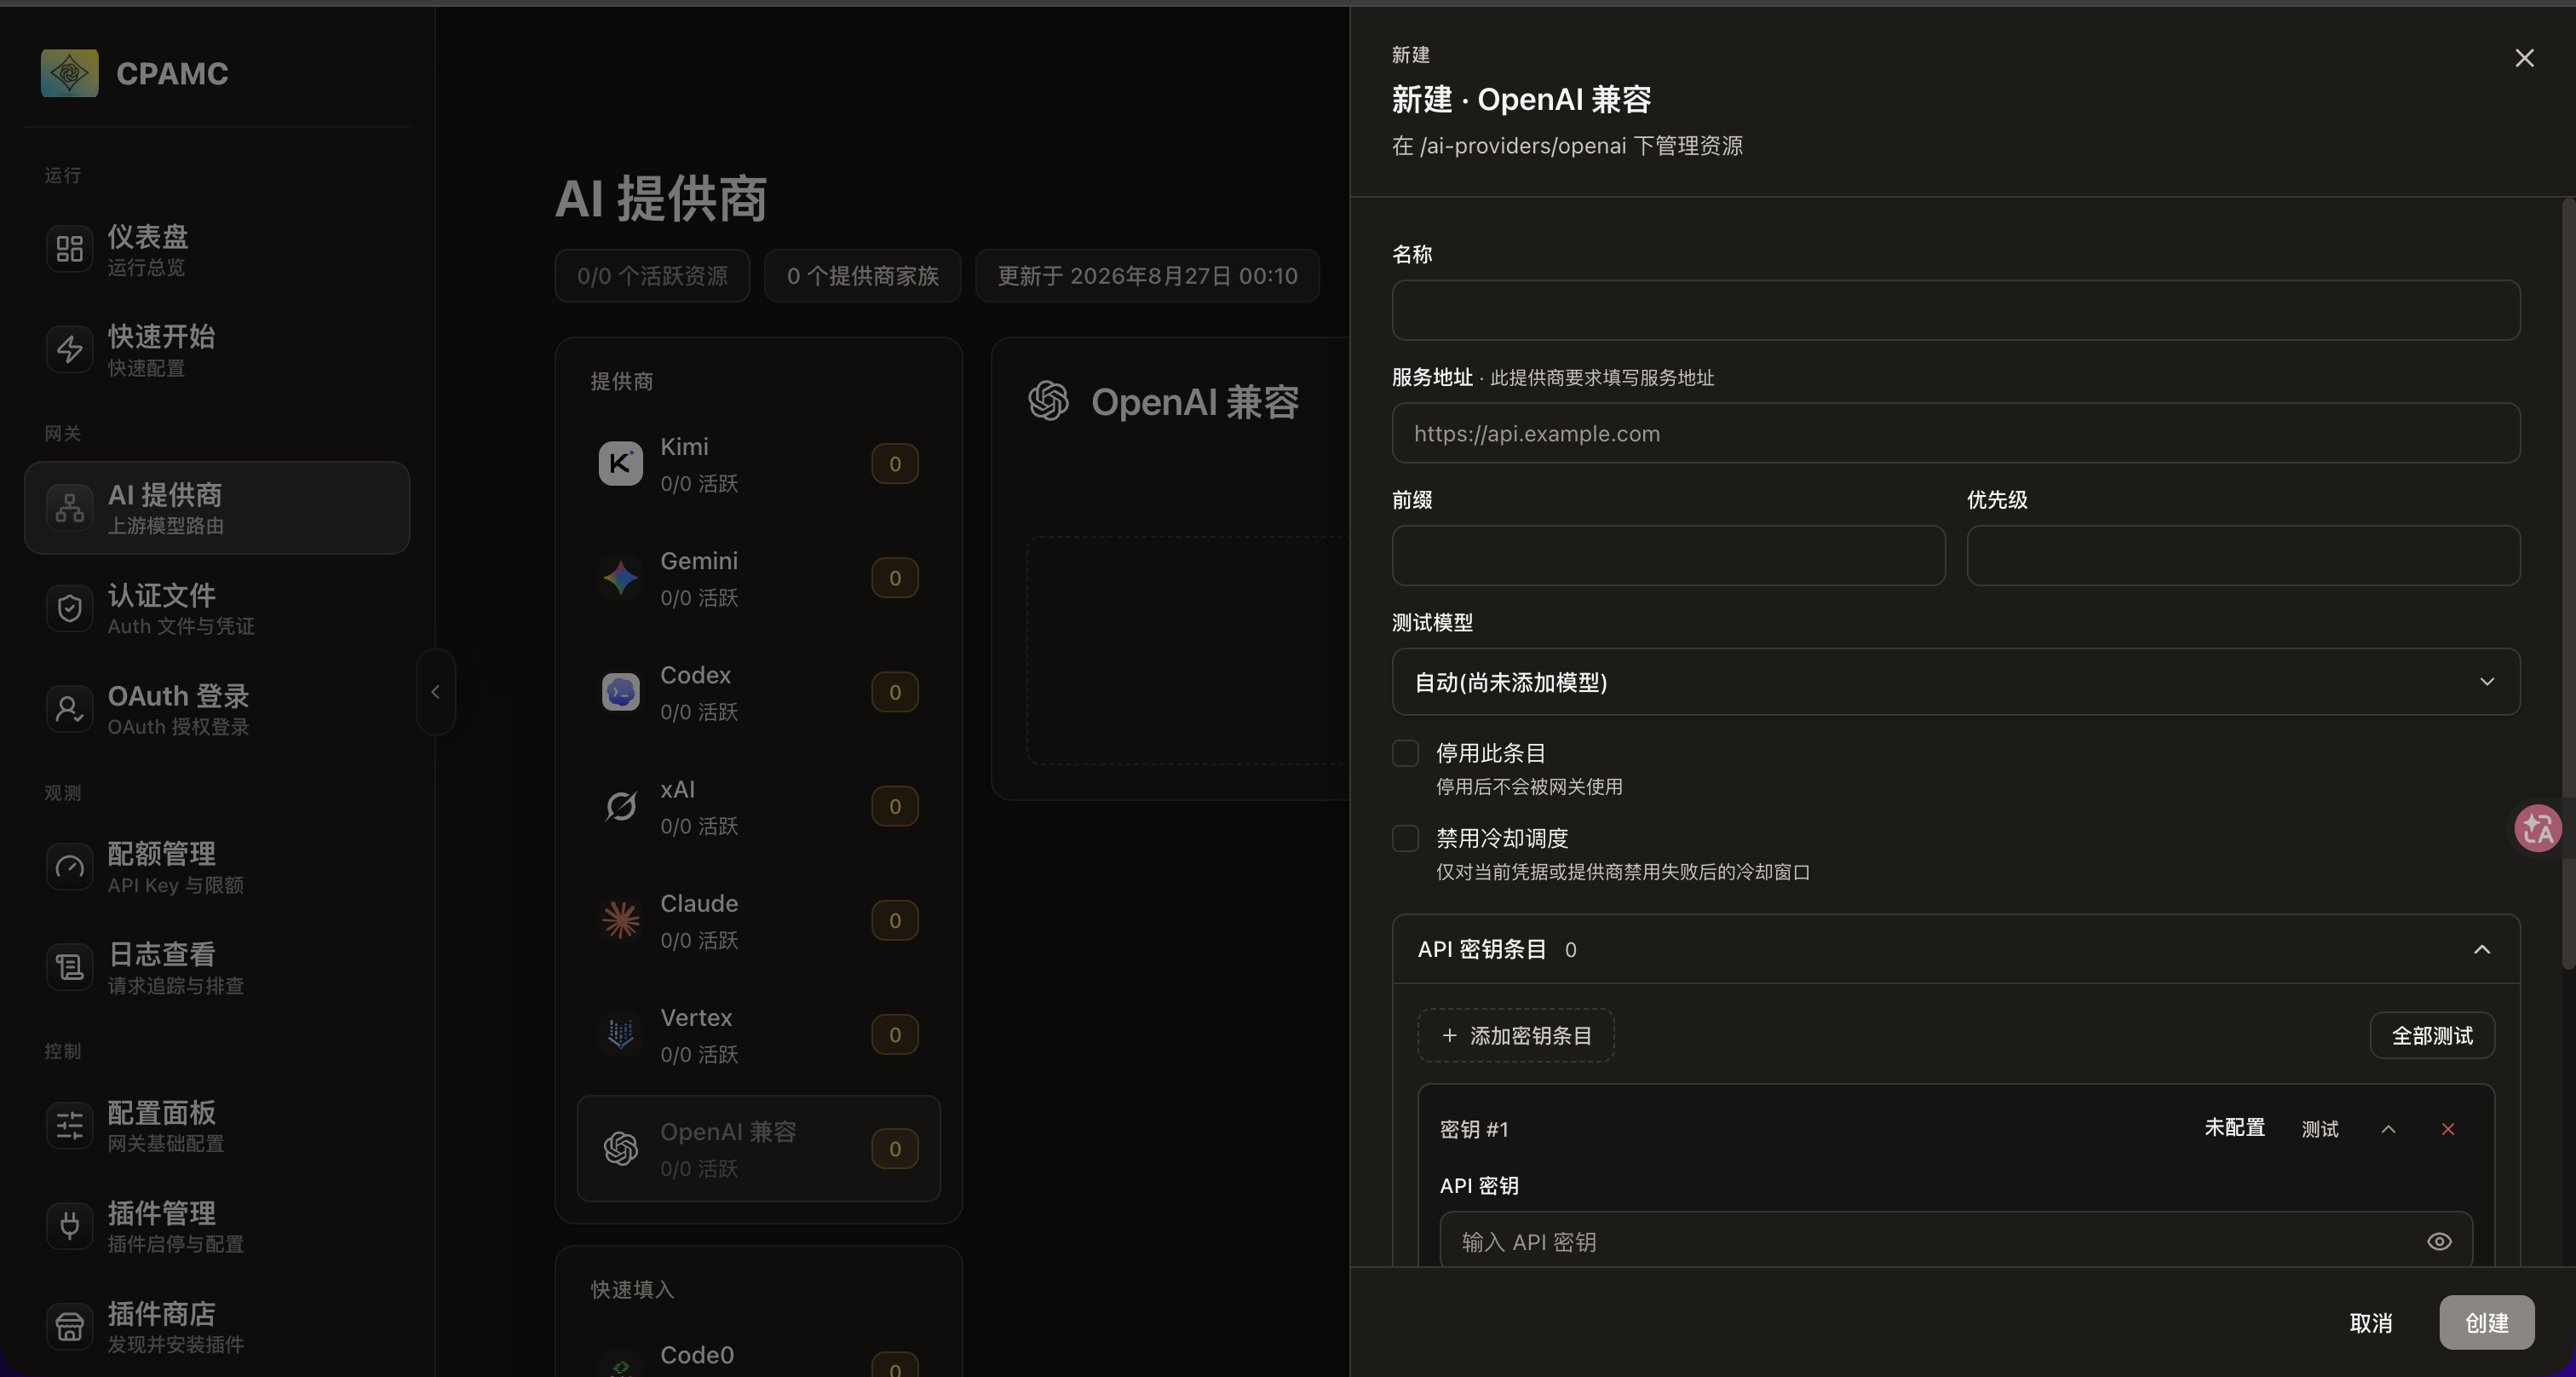The width and height of the screenshot is (2576, 1377).
Task: Click the CPAMC logo icon
Action: pyautogui.click(x=69, y=73)
